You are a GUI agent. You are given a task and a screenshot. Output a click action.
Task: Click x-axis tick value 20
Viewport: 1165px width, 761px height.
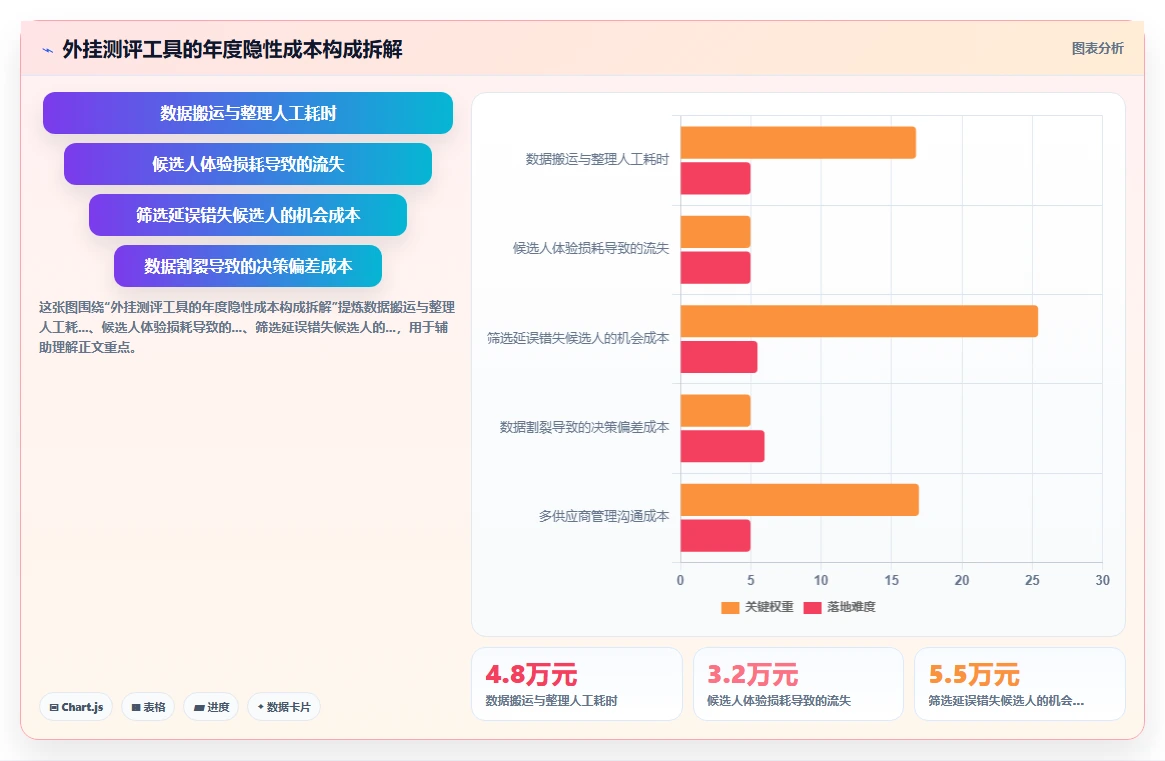tap(961, 580)
